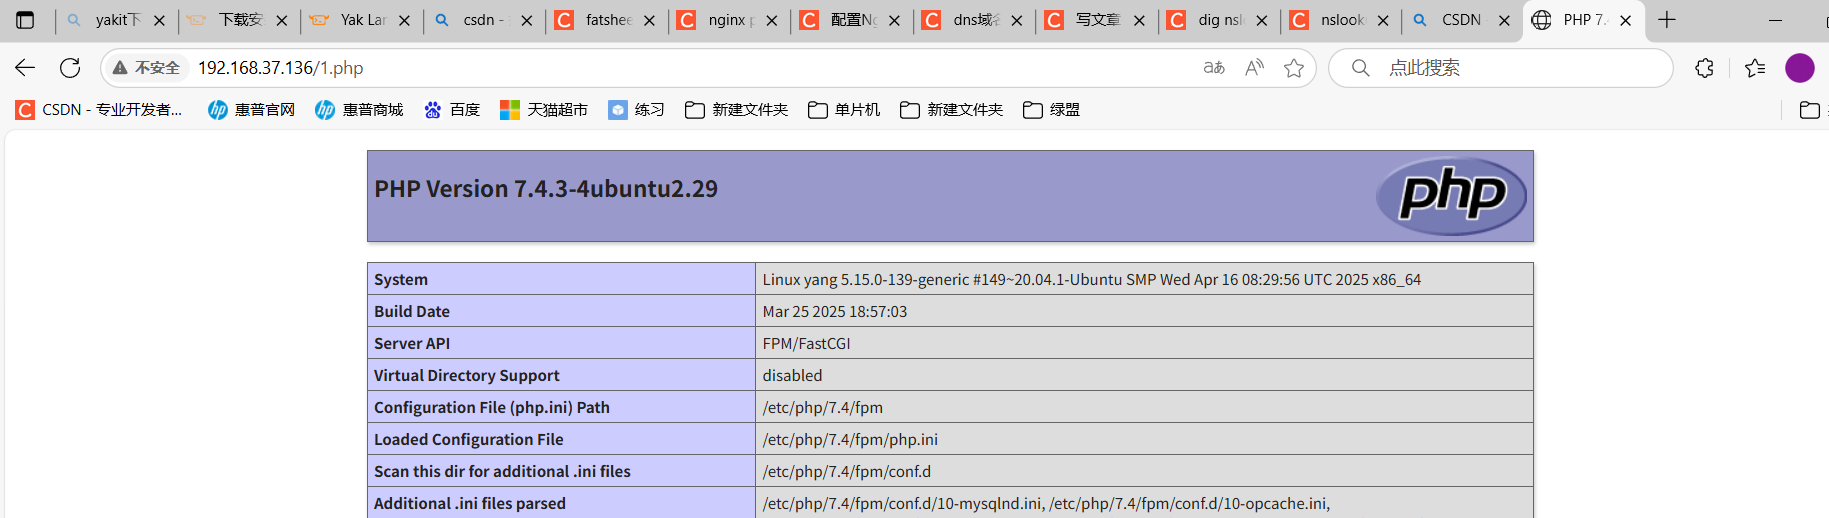Close the nslook tab
The height and width of the screenshot is (518, 1829).
click(1383, 20)
